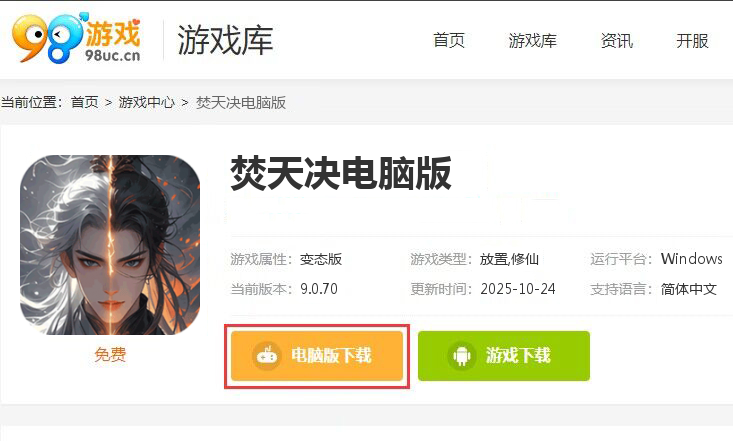
Task: Click the gamepad icon on the orange button
Action: click(x=267, y=356)
